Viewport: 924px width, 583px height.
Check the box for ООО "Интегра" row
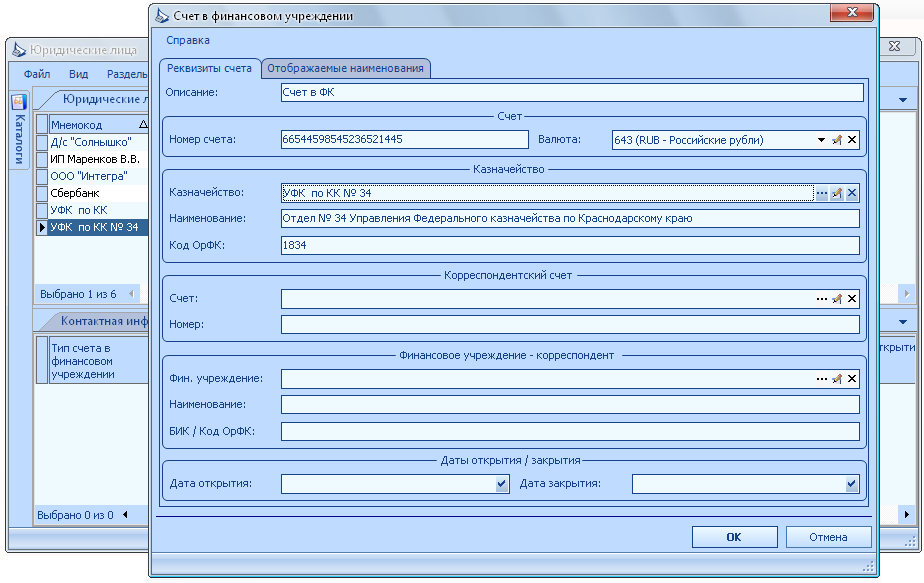[41, 177]
